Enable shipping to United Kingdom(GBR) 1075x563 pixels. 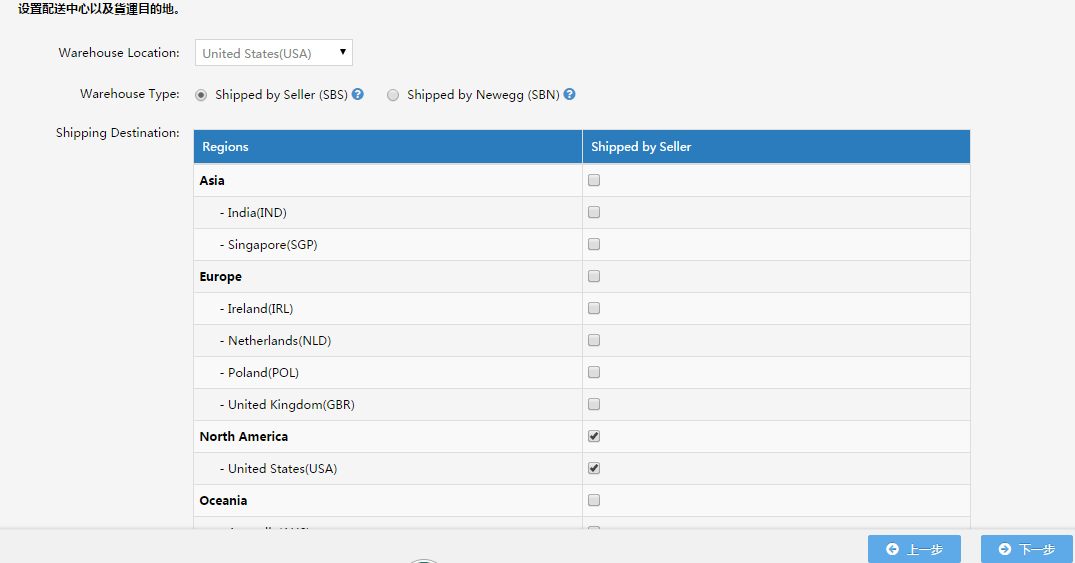594,405
